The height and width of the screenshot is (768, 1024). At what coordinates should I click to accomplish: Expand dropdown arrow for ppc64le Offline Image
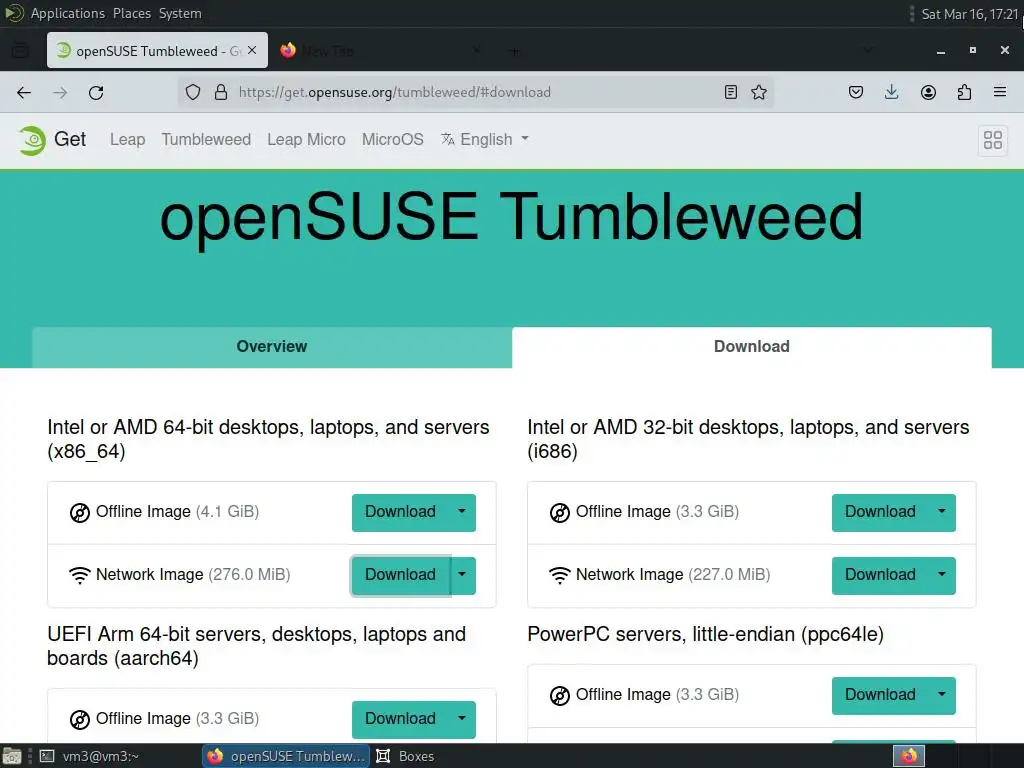pos(942,696)
